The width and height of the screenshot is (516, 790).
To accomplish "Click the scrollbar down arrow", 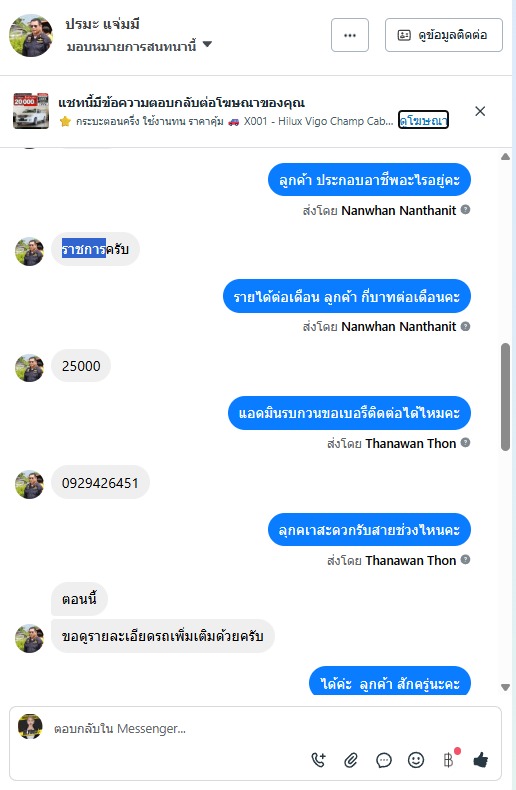I will point(505,687).
